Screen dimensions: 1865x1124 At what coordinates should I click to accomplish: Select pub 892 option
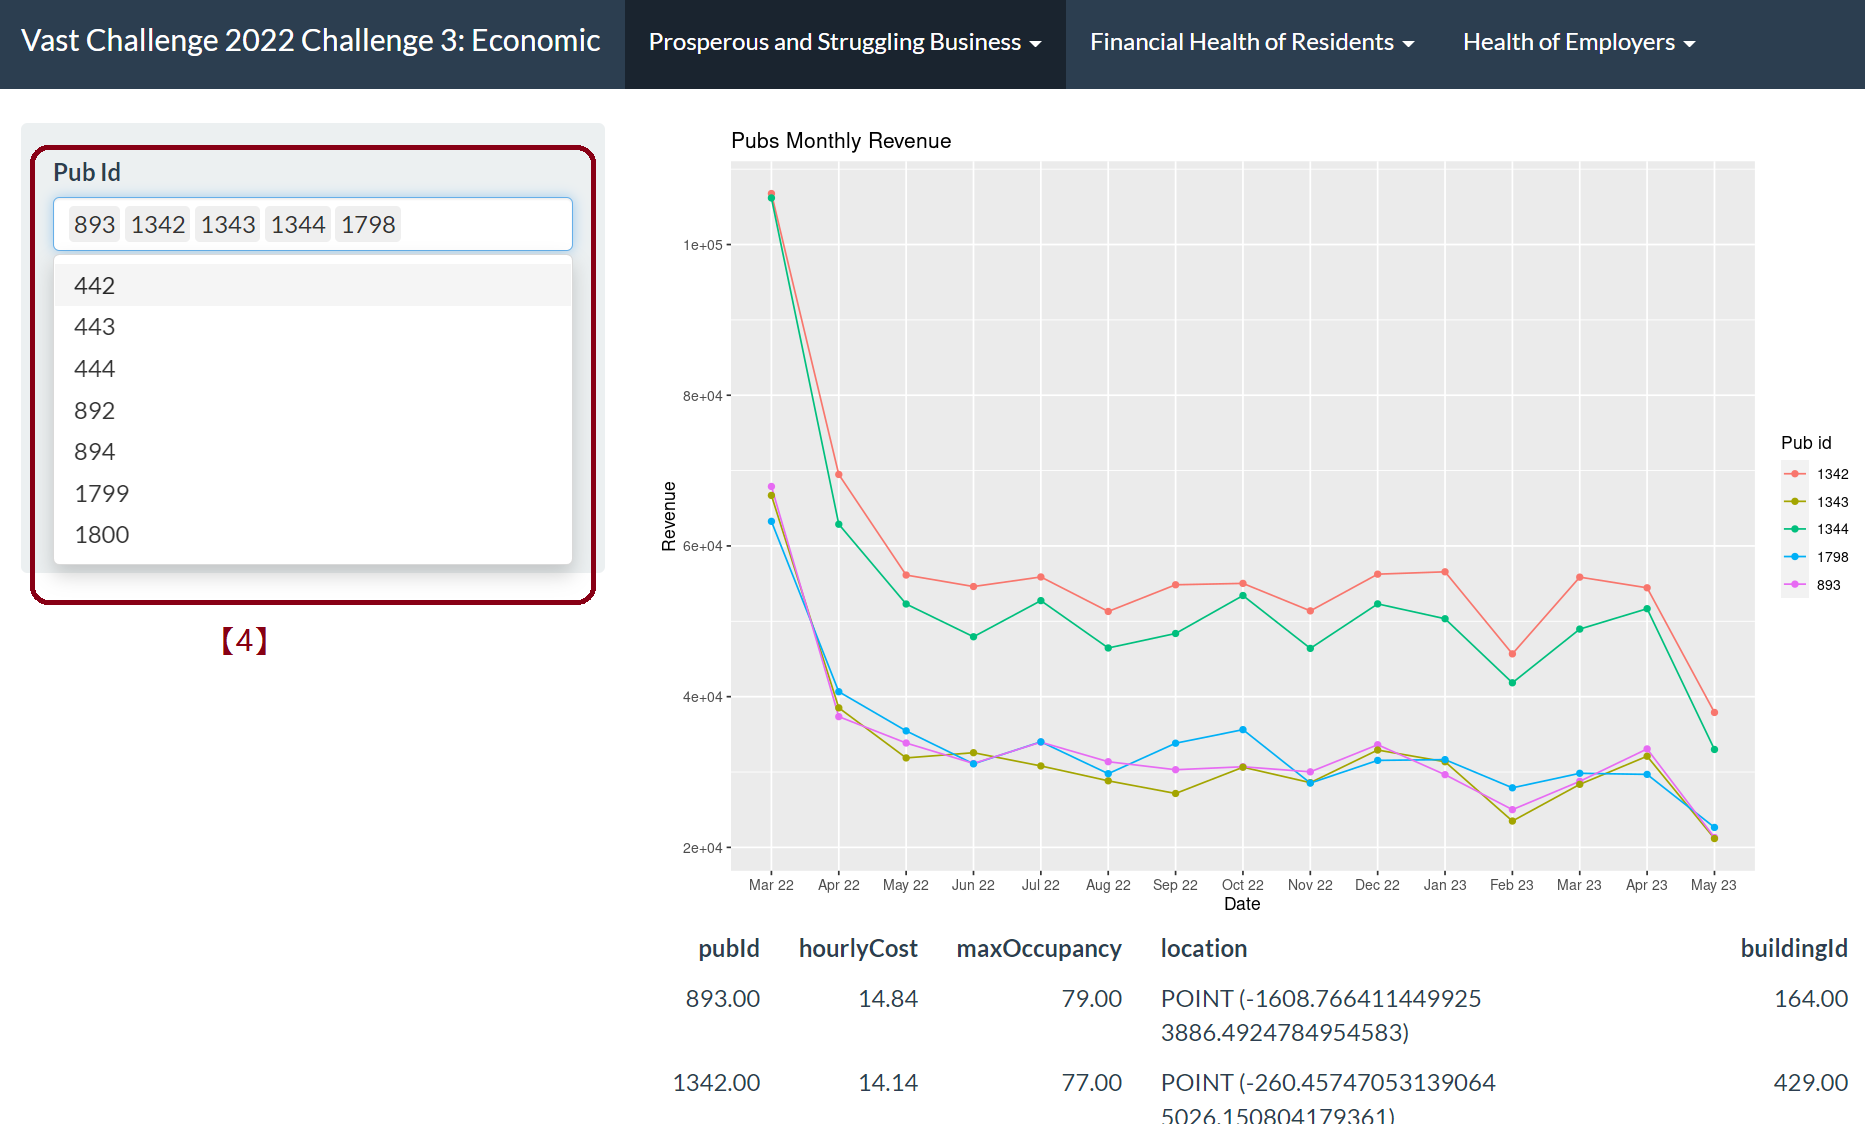coord(95,411)
